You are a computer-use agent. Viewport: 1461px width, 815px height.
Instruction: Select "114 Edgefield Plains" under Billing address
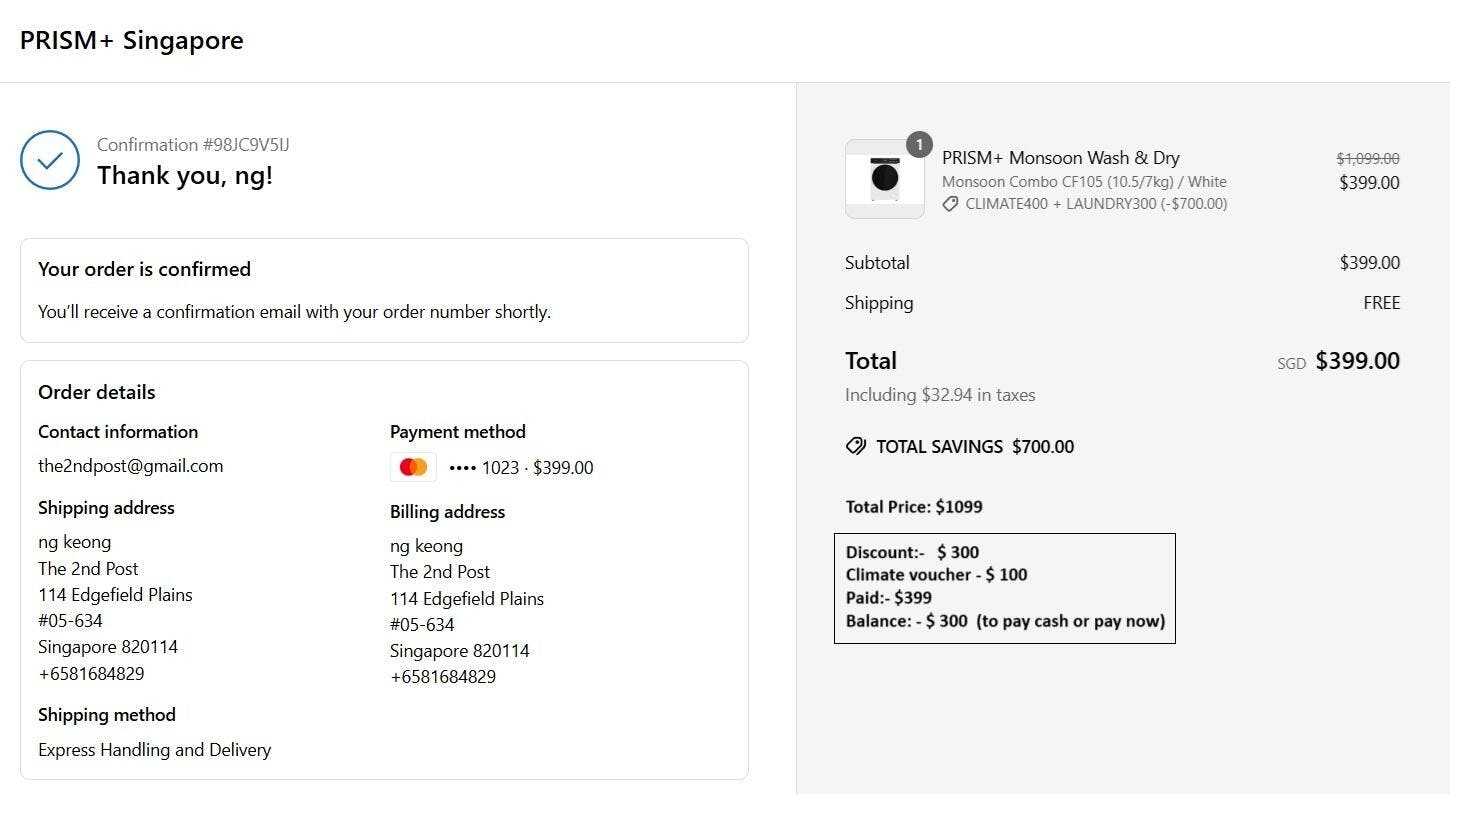click(467, 599)
